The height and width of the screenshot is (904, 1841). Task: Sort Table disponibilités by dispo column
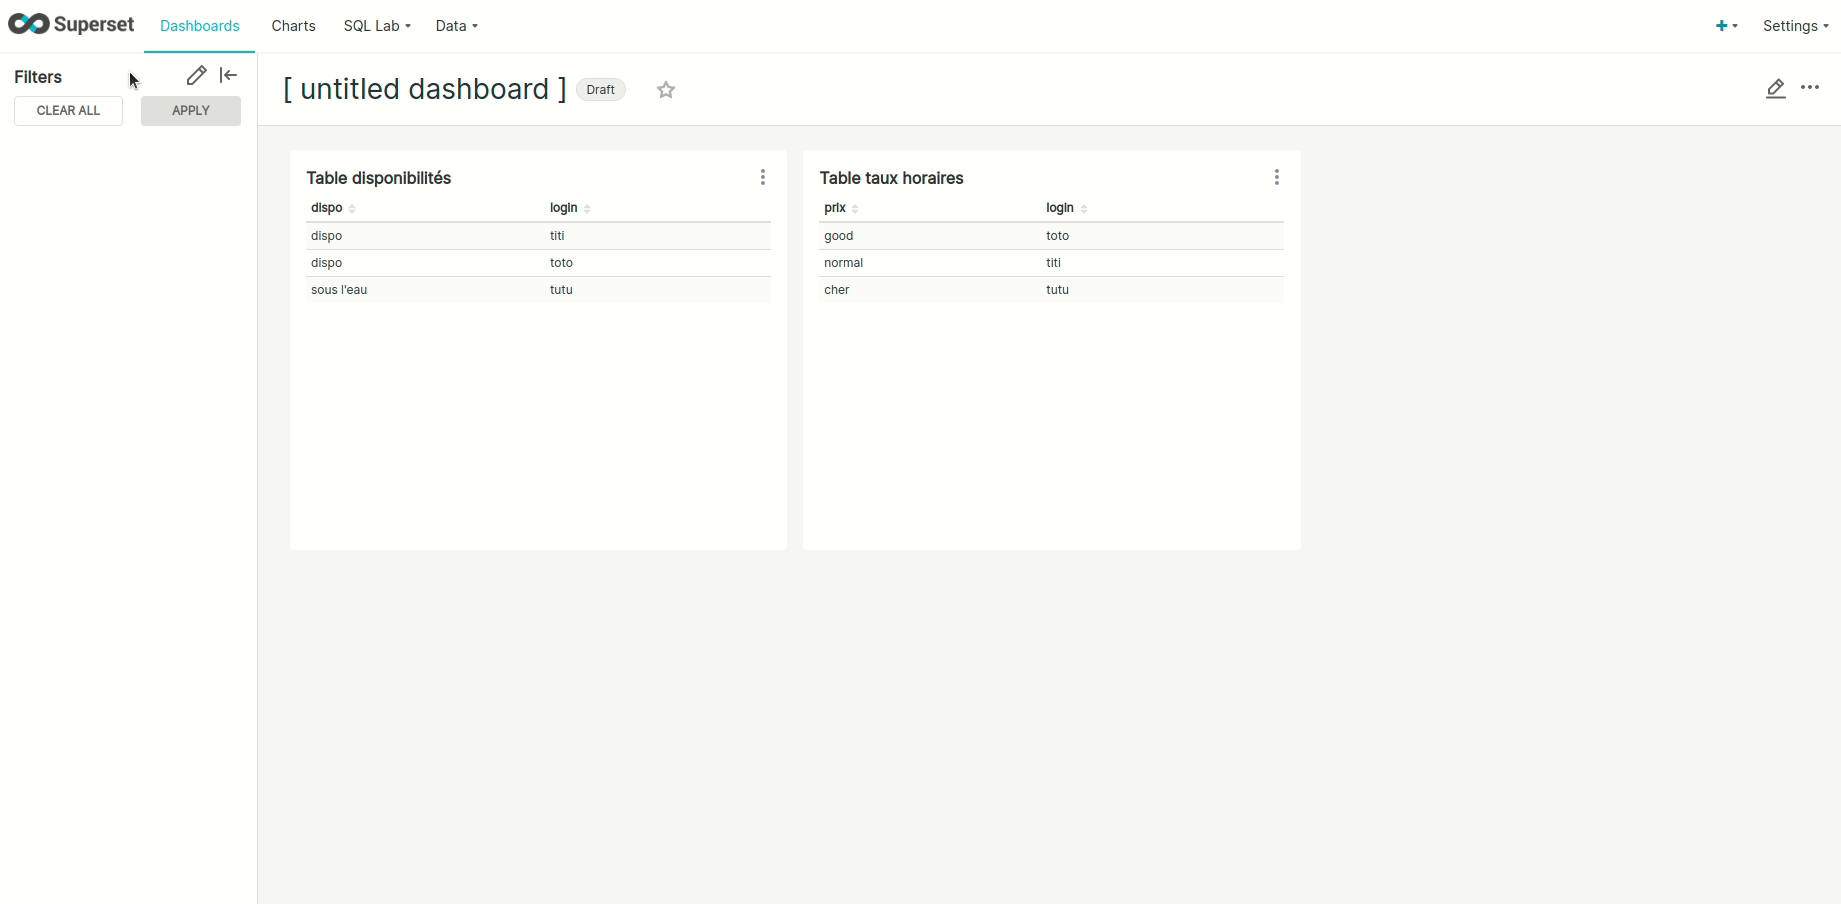click(333, 208)
